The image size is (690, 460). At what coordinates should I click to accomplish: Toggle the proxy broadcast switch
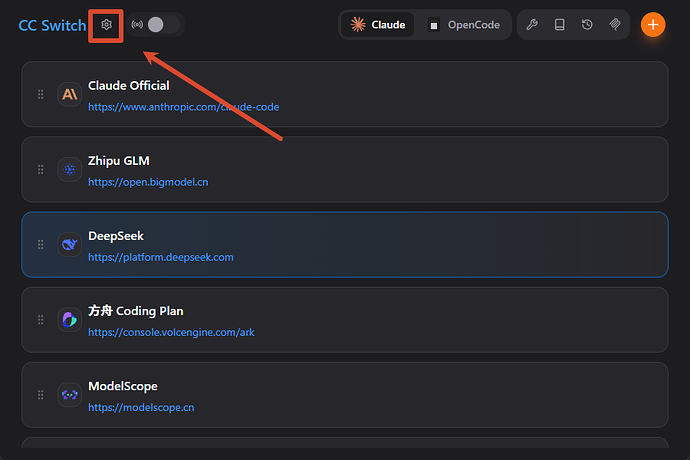[x=163, y=25]
